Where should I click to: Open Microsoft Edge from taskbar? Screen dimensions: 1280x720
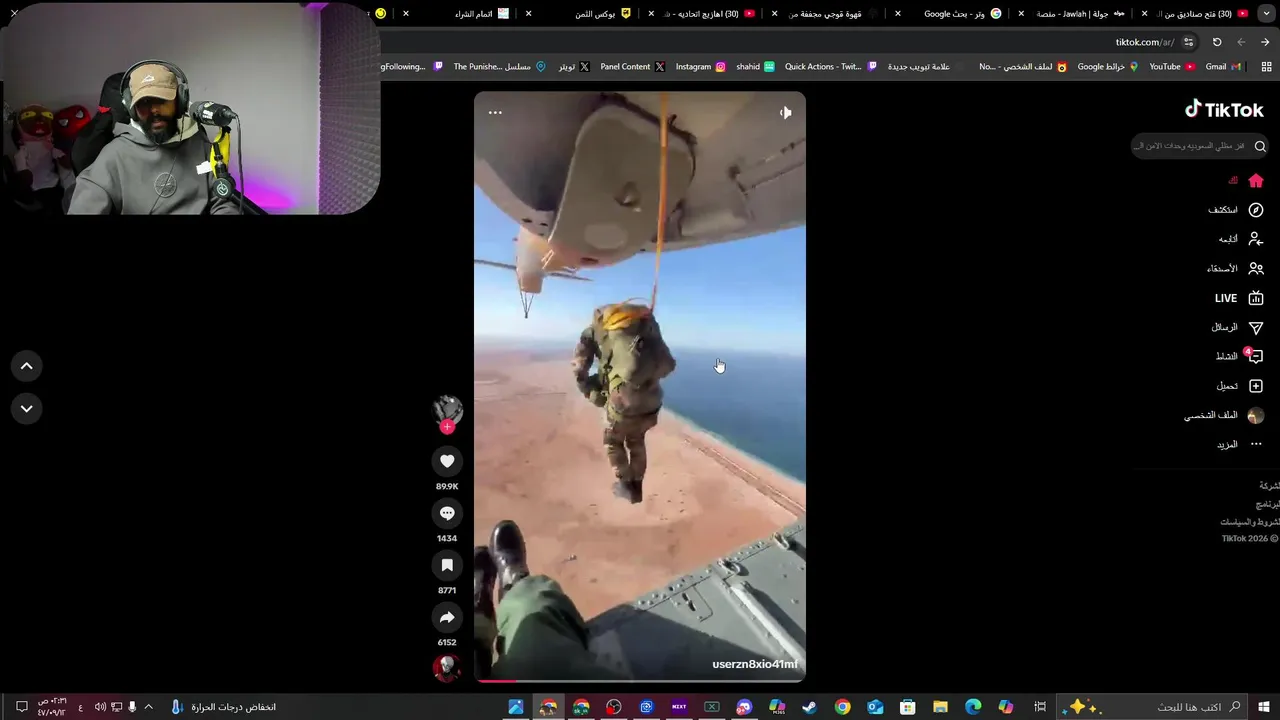(x=973, y=707)
